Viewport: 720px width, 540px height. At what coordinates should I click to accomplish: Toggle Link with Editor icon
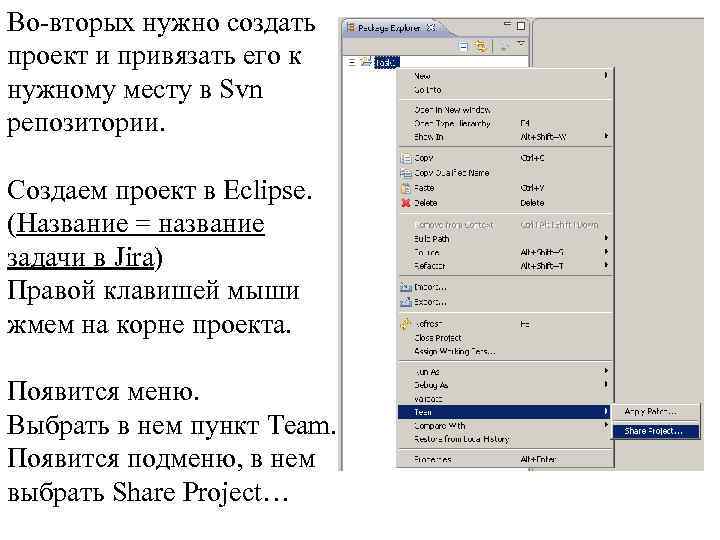(x=481, y=46)
